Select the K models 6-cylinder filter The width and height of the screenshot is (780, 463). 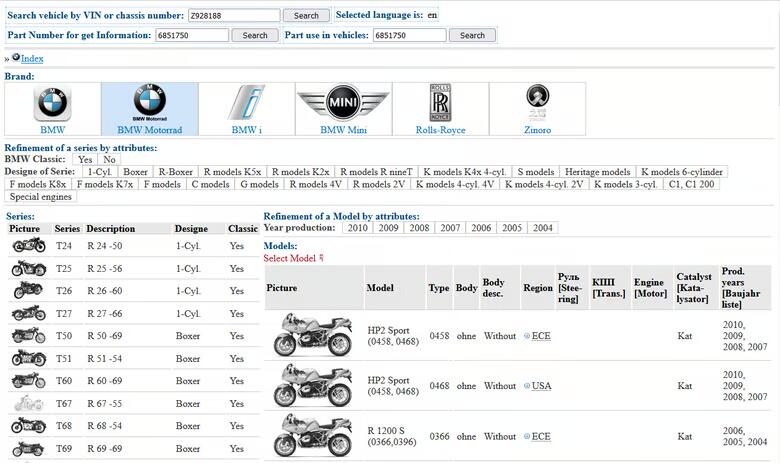click(682, 172)
